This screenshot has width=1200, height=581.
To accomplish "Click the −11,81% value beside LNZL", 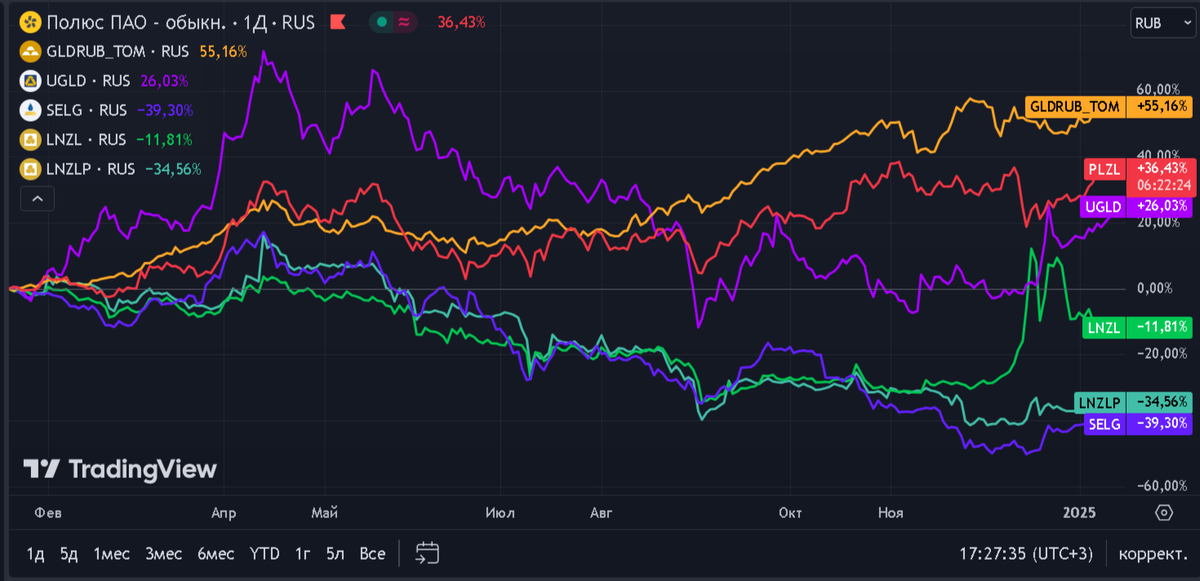I will coord(162,139).
